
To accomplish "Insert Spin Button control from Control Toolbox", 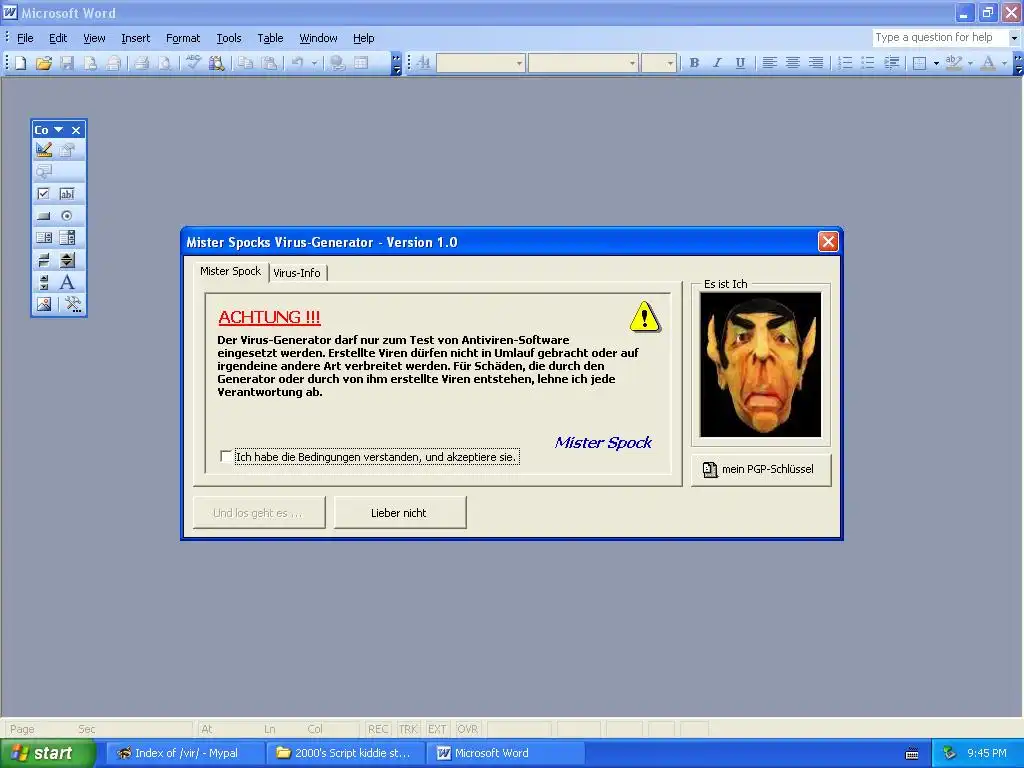I will tap(67, 260).
